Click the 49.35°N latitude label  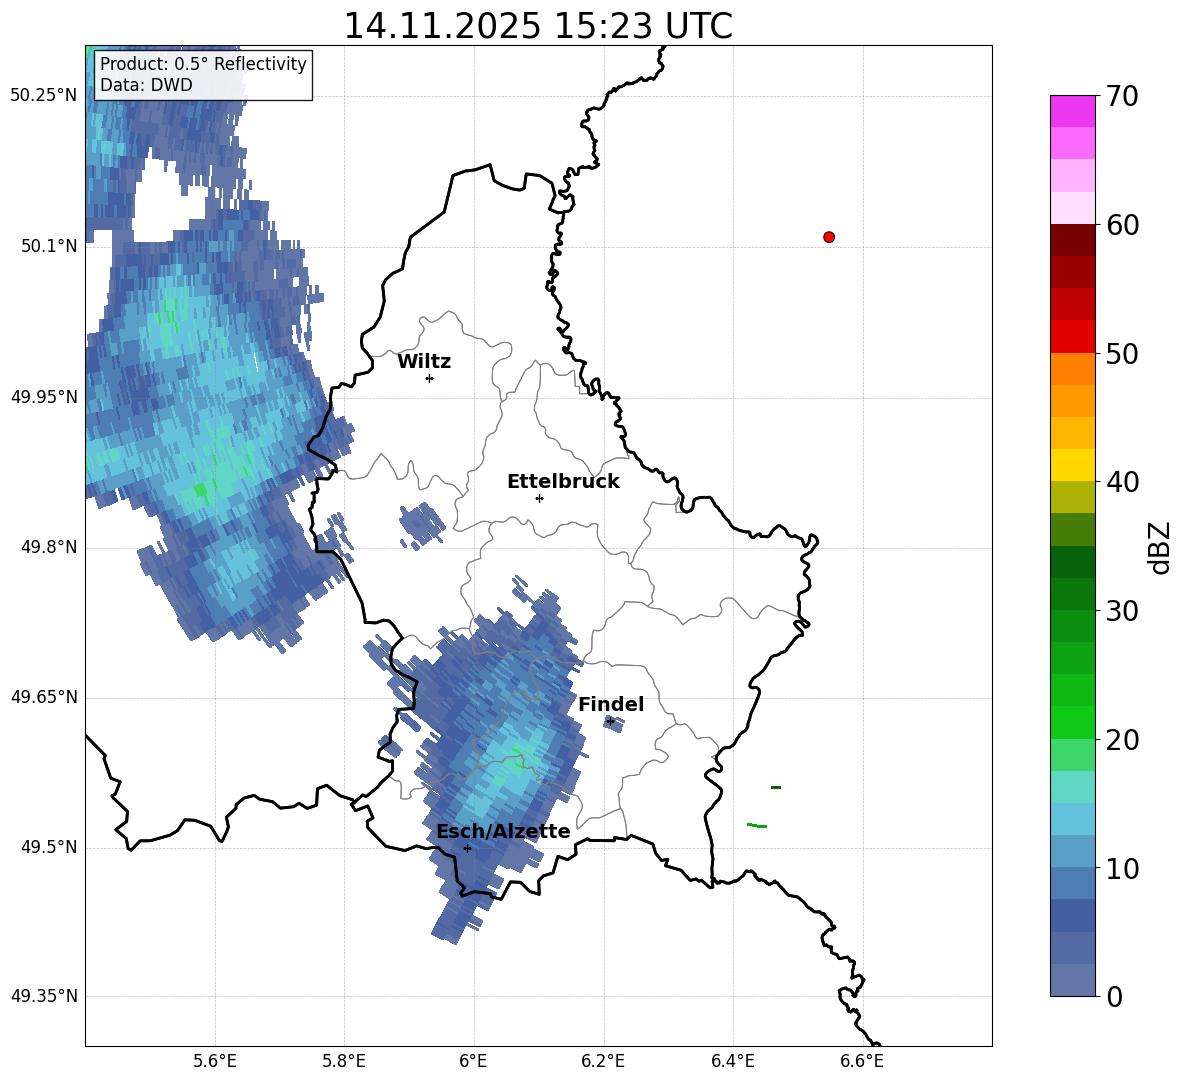(x=44, y=996)
